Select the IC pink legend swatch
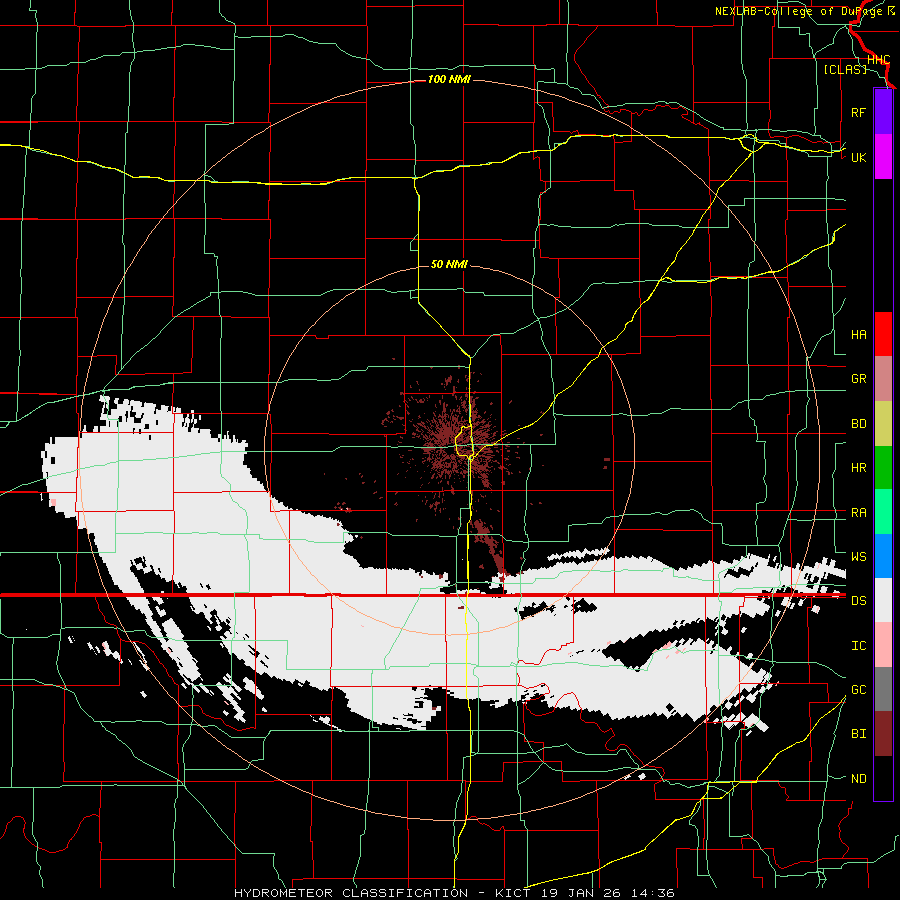Screen dimensions: 900x900 tap(883, 645)
